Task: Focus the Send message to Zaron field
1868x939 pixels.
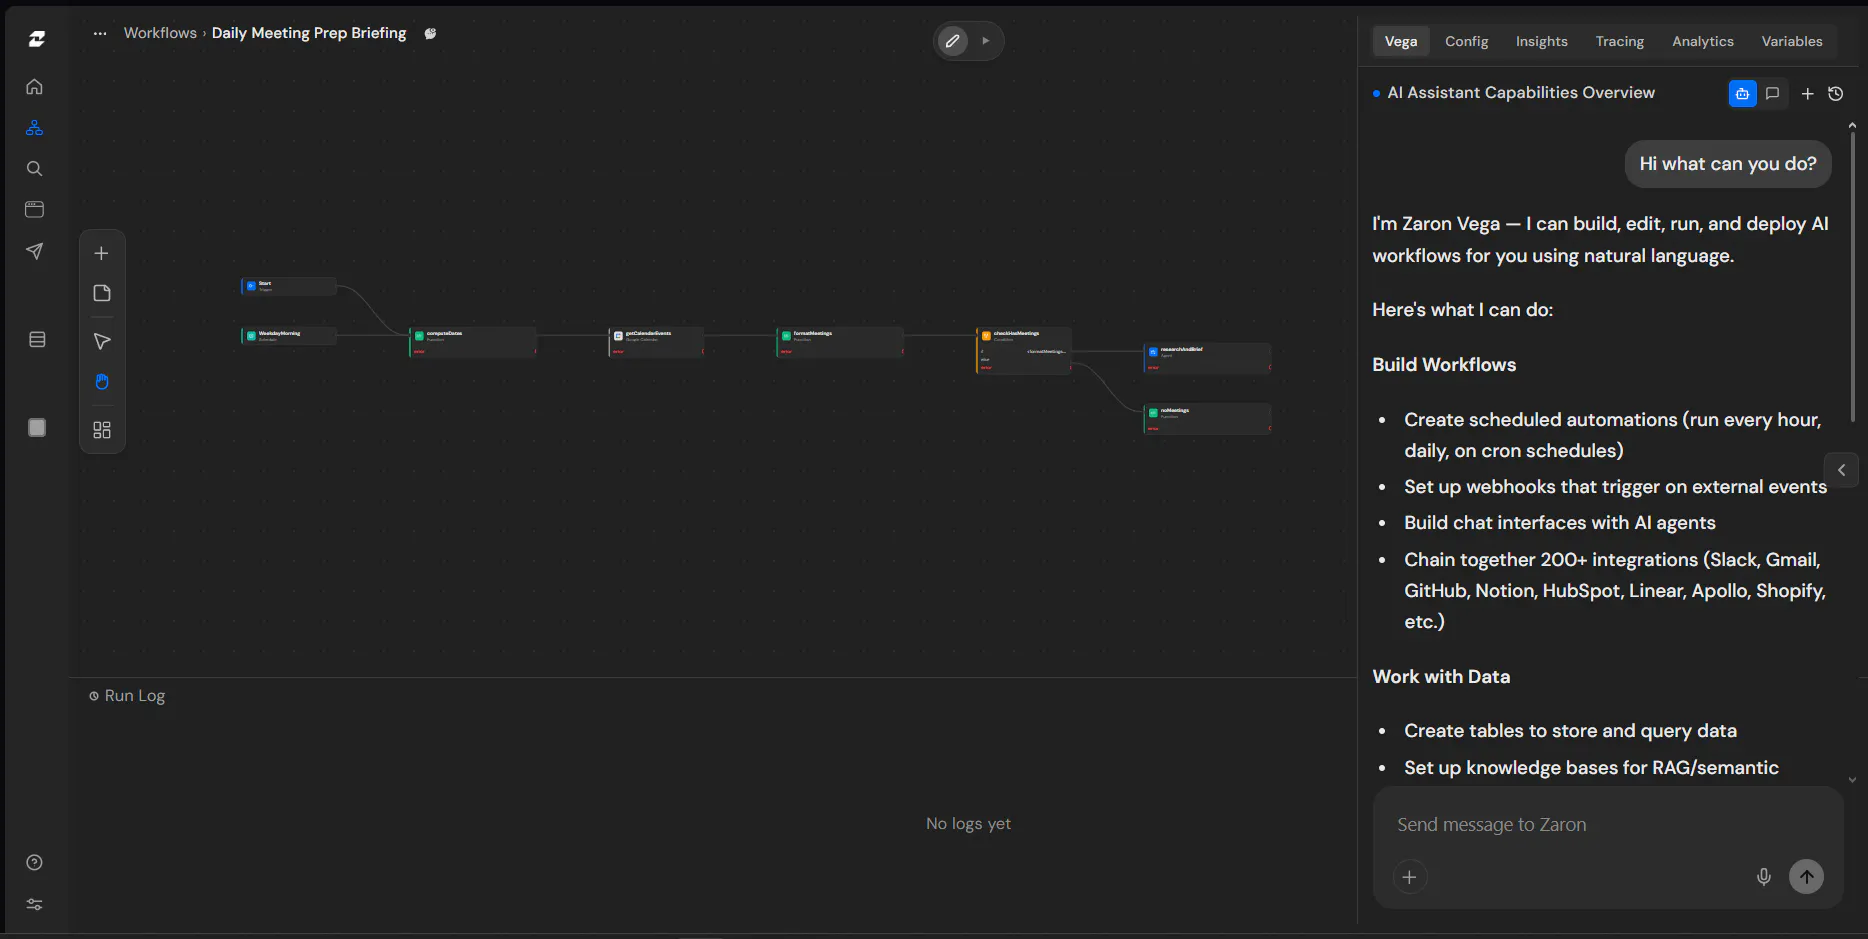Action: click(x=1608, y=825)
